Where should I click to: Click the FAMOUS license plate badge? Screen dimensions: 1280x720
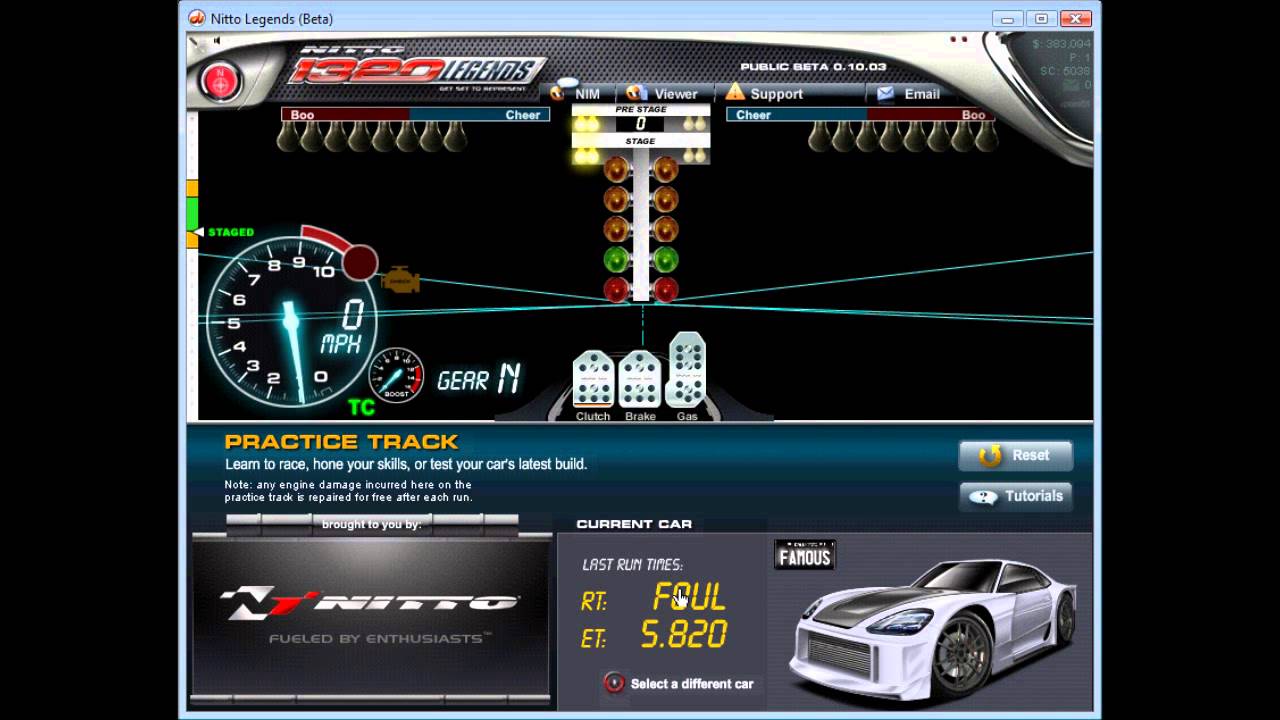804,556
